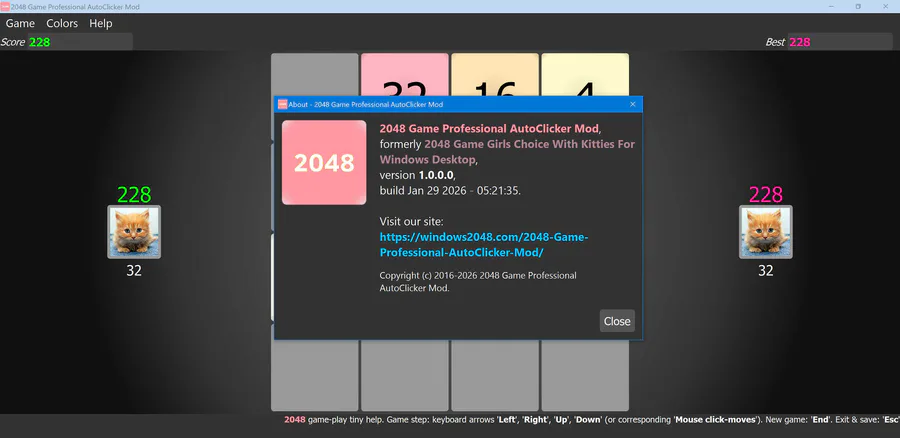This screenshot has height=438, width=900.
Task: Click the 32 label under right kitten
Action: 766,270
